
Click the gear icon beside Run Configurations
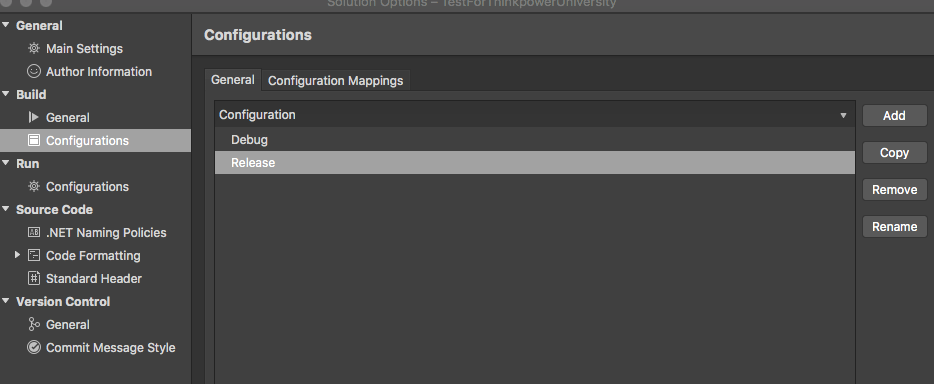[34, 186]
